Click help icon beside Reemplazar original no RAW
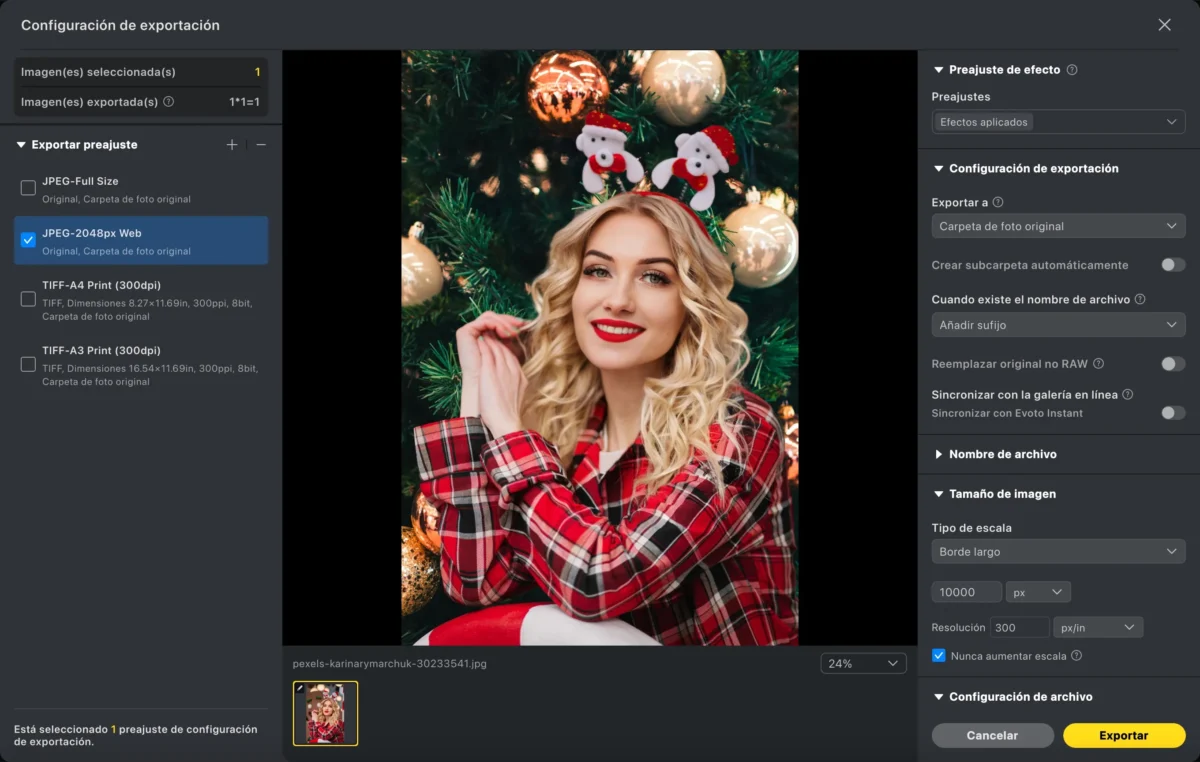This screenshot has width=1200, height=762. click(1098, 364)
